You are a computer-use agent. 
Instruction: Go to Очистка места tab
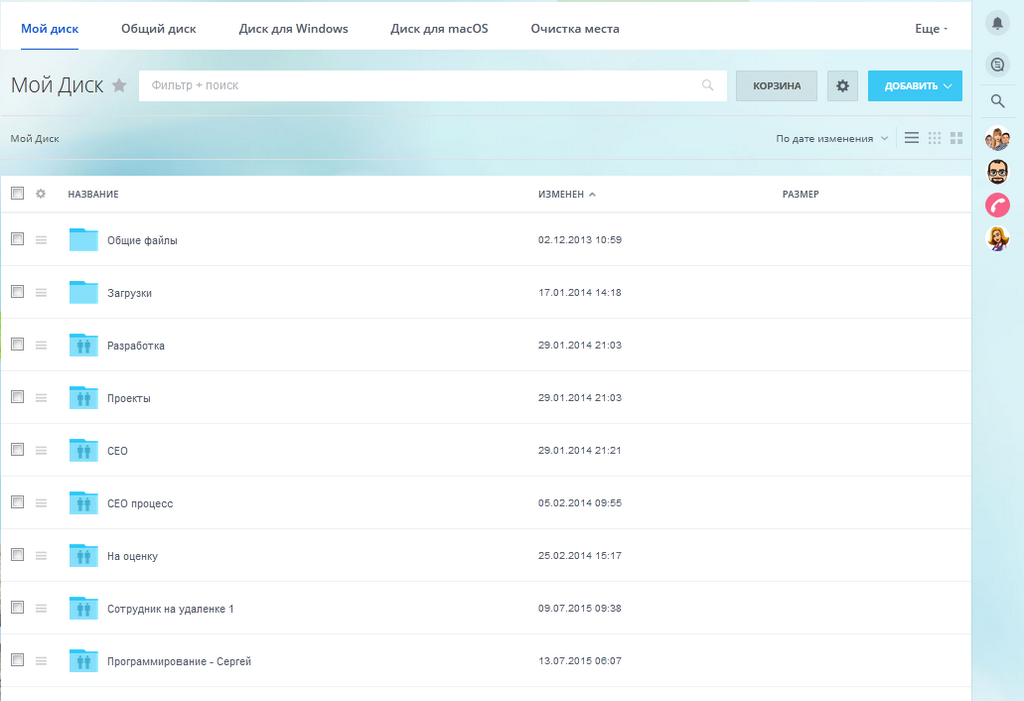575,29
